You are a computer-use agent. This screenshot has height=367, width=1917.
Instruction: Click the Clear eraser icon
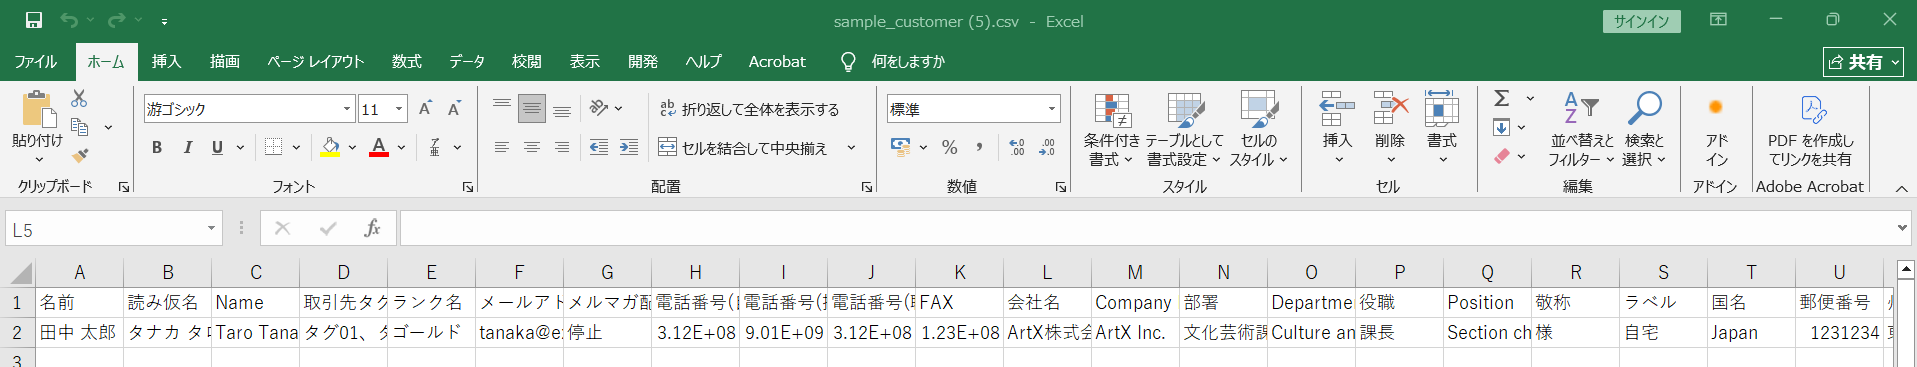1501,156
